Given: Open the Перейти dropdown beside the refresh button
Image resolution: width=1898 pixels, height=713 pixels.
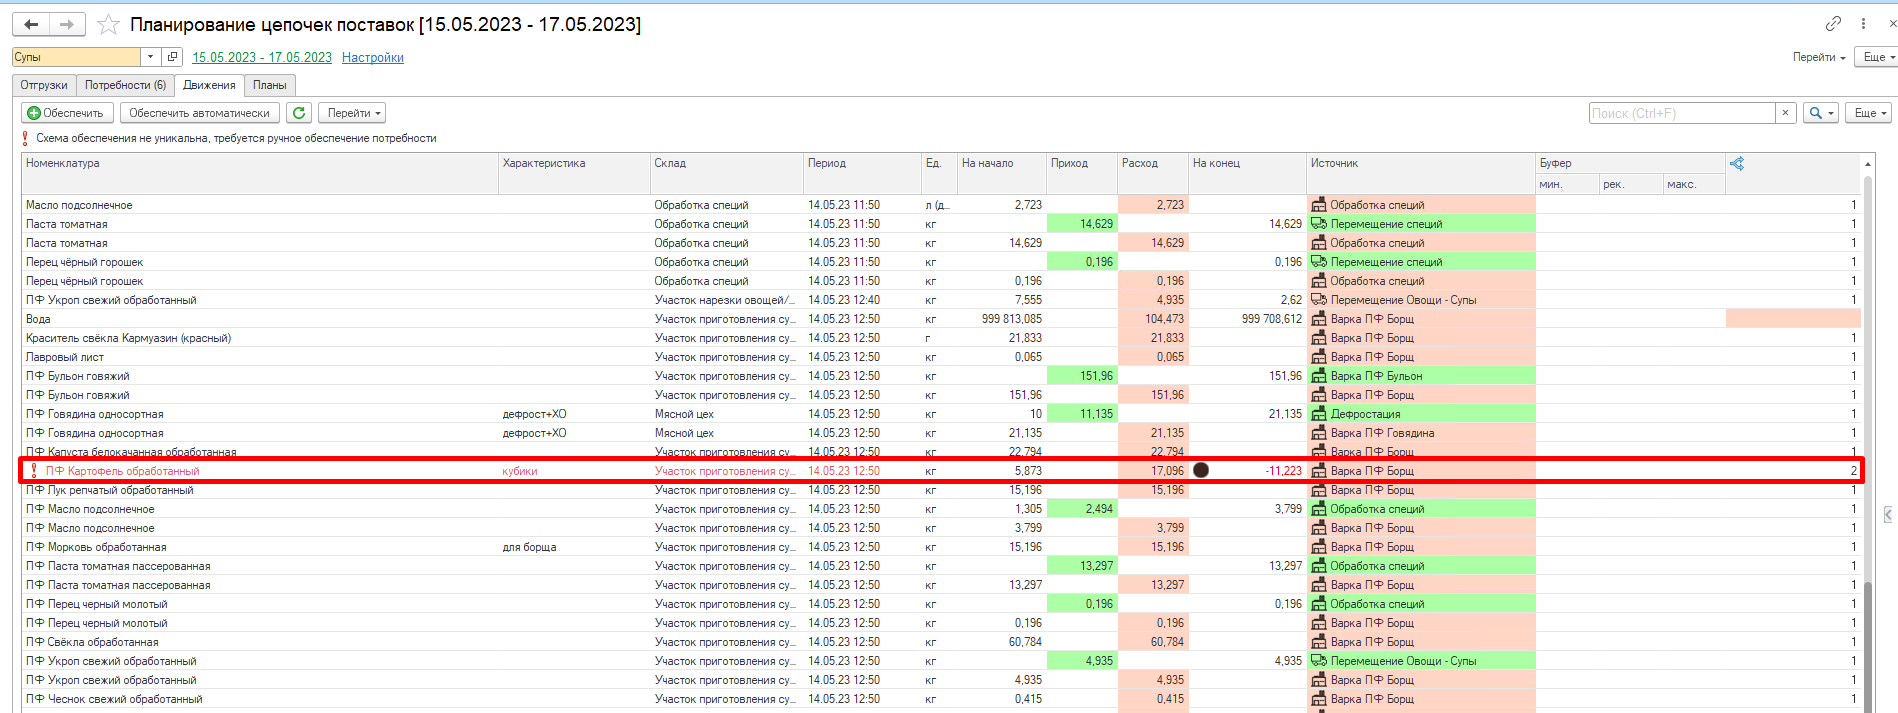Looking at the screenshot, I should [x=353, y=113].
